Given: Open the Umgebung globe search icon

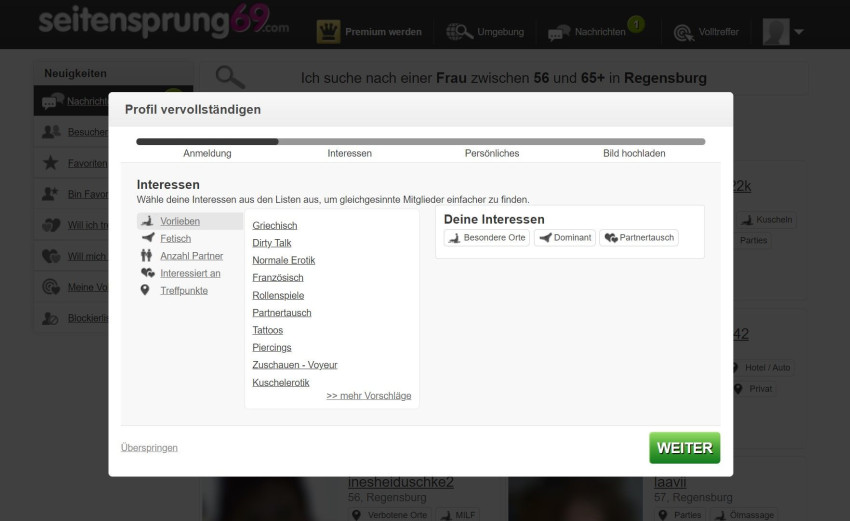Looking at the screenshot, I should pyautogui.click(x=459, y=32).
